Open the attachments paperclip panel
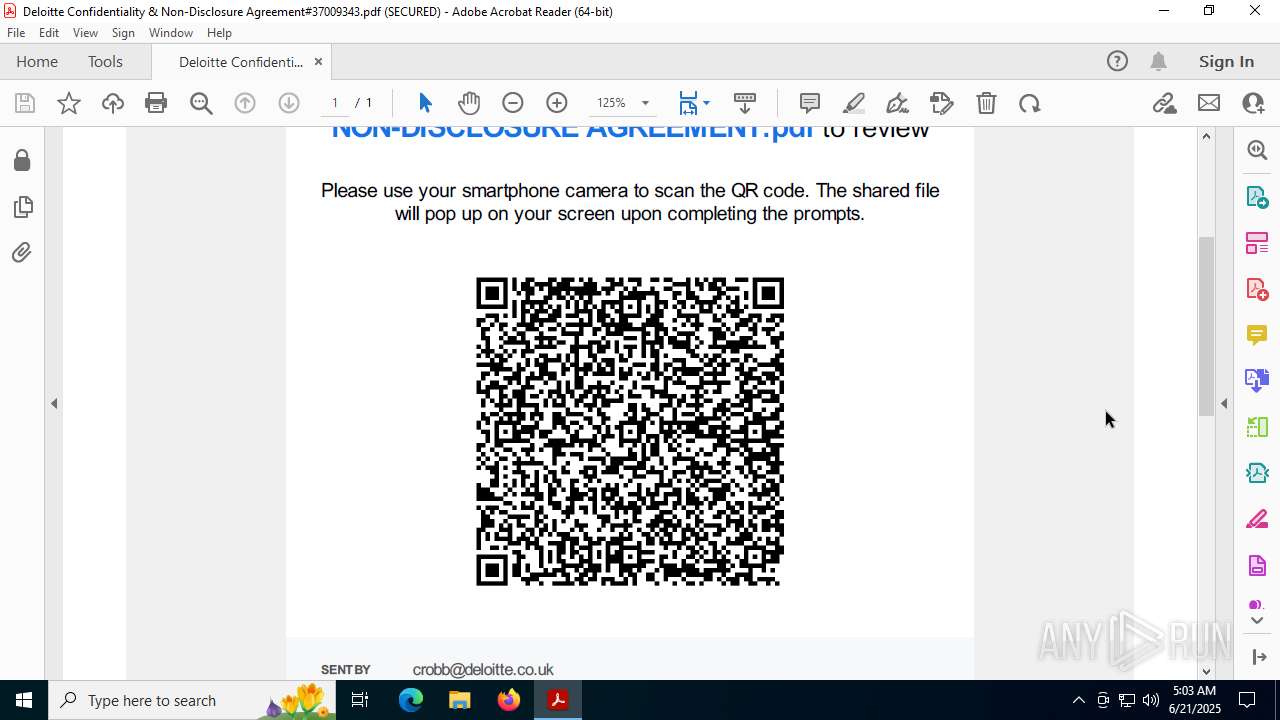 (x=22, y=252)
